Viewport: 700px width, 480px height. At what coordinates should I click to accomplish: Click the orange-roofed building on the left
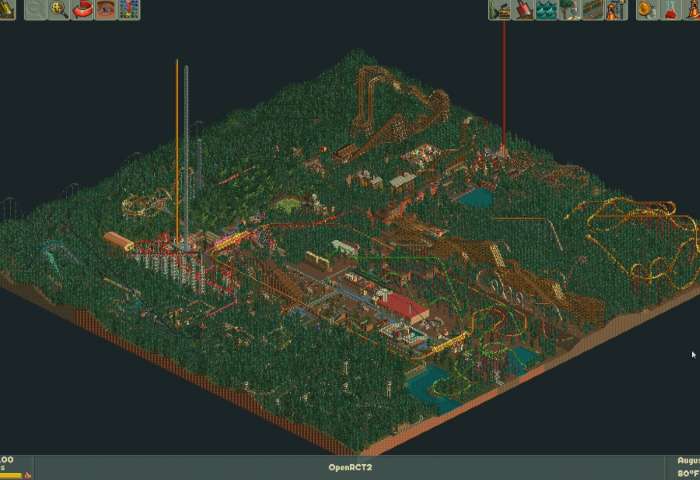(118, 241)
